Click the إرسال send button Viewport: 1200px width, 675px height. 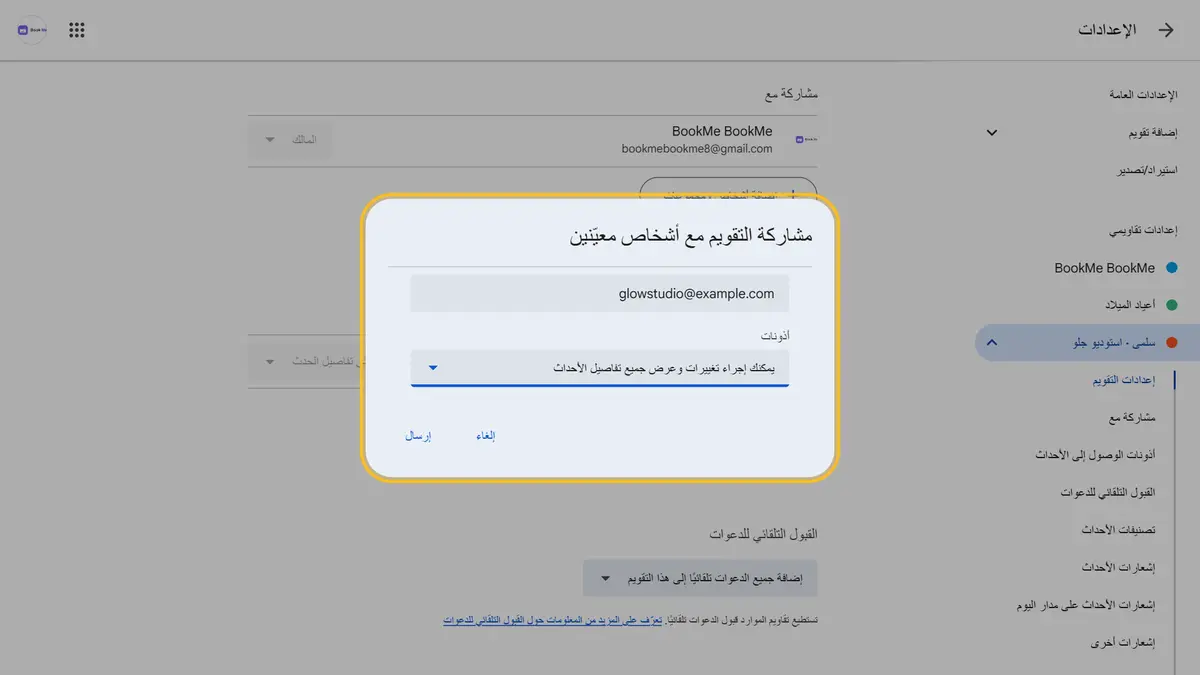point(417,435)
